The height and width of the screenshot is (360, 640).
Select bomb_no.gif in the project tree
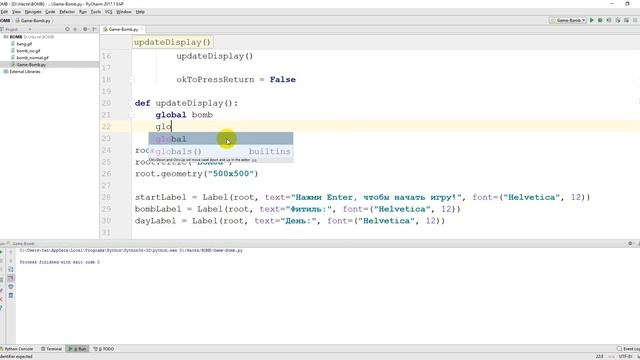tap(28, 51)
